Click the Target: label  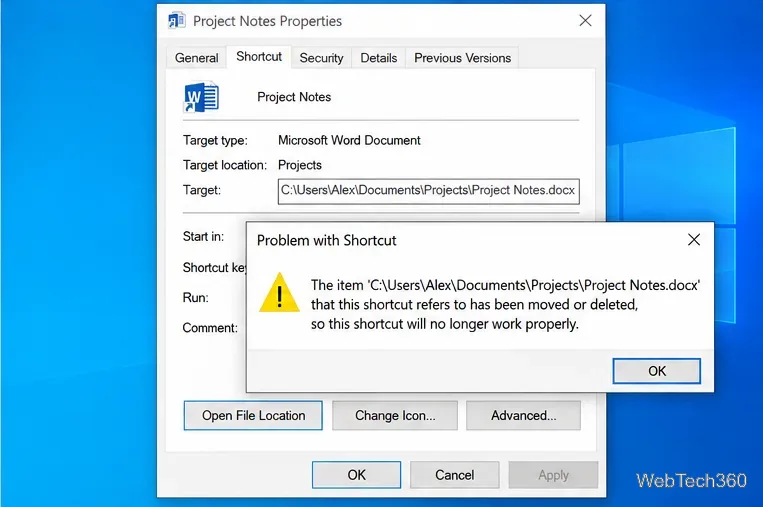point(202,190)
